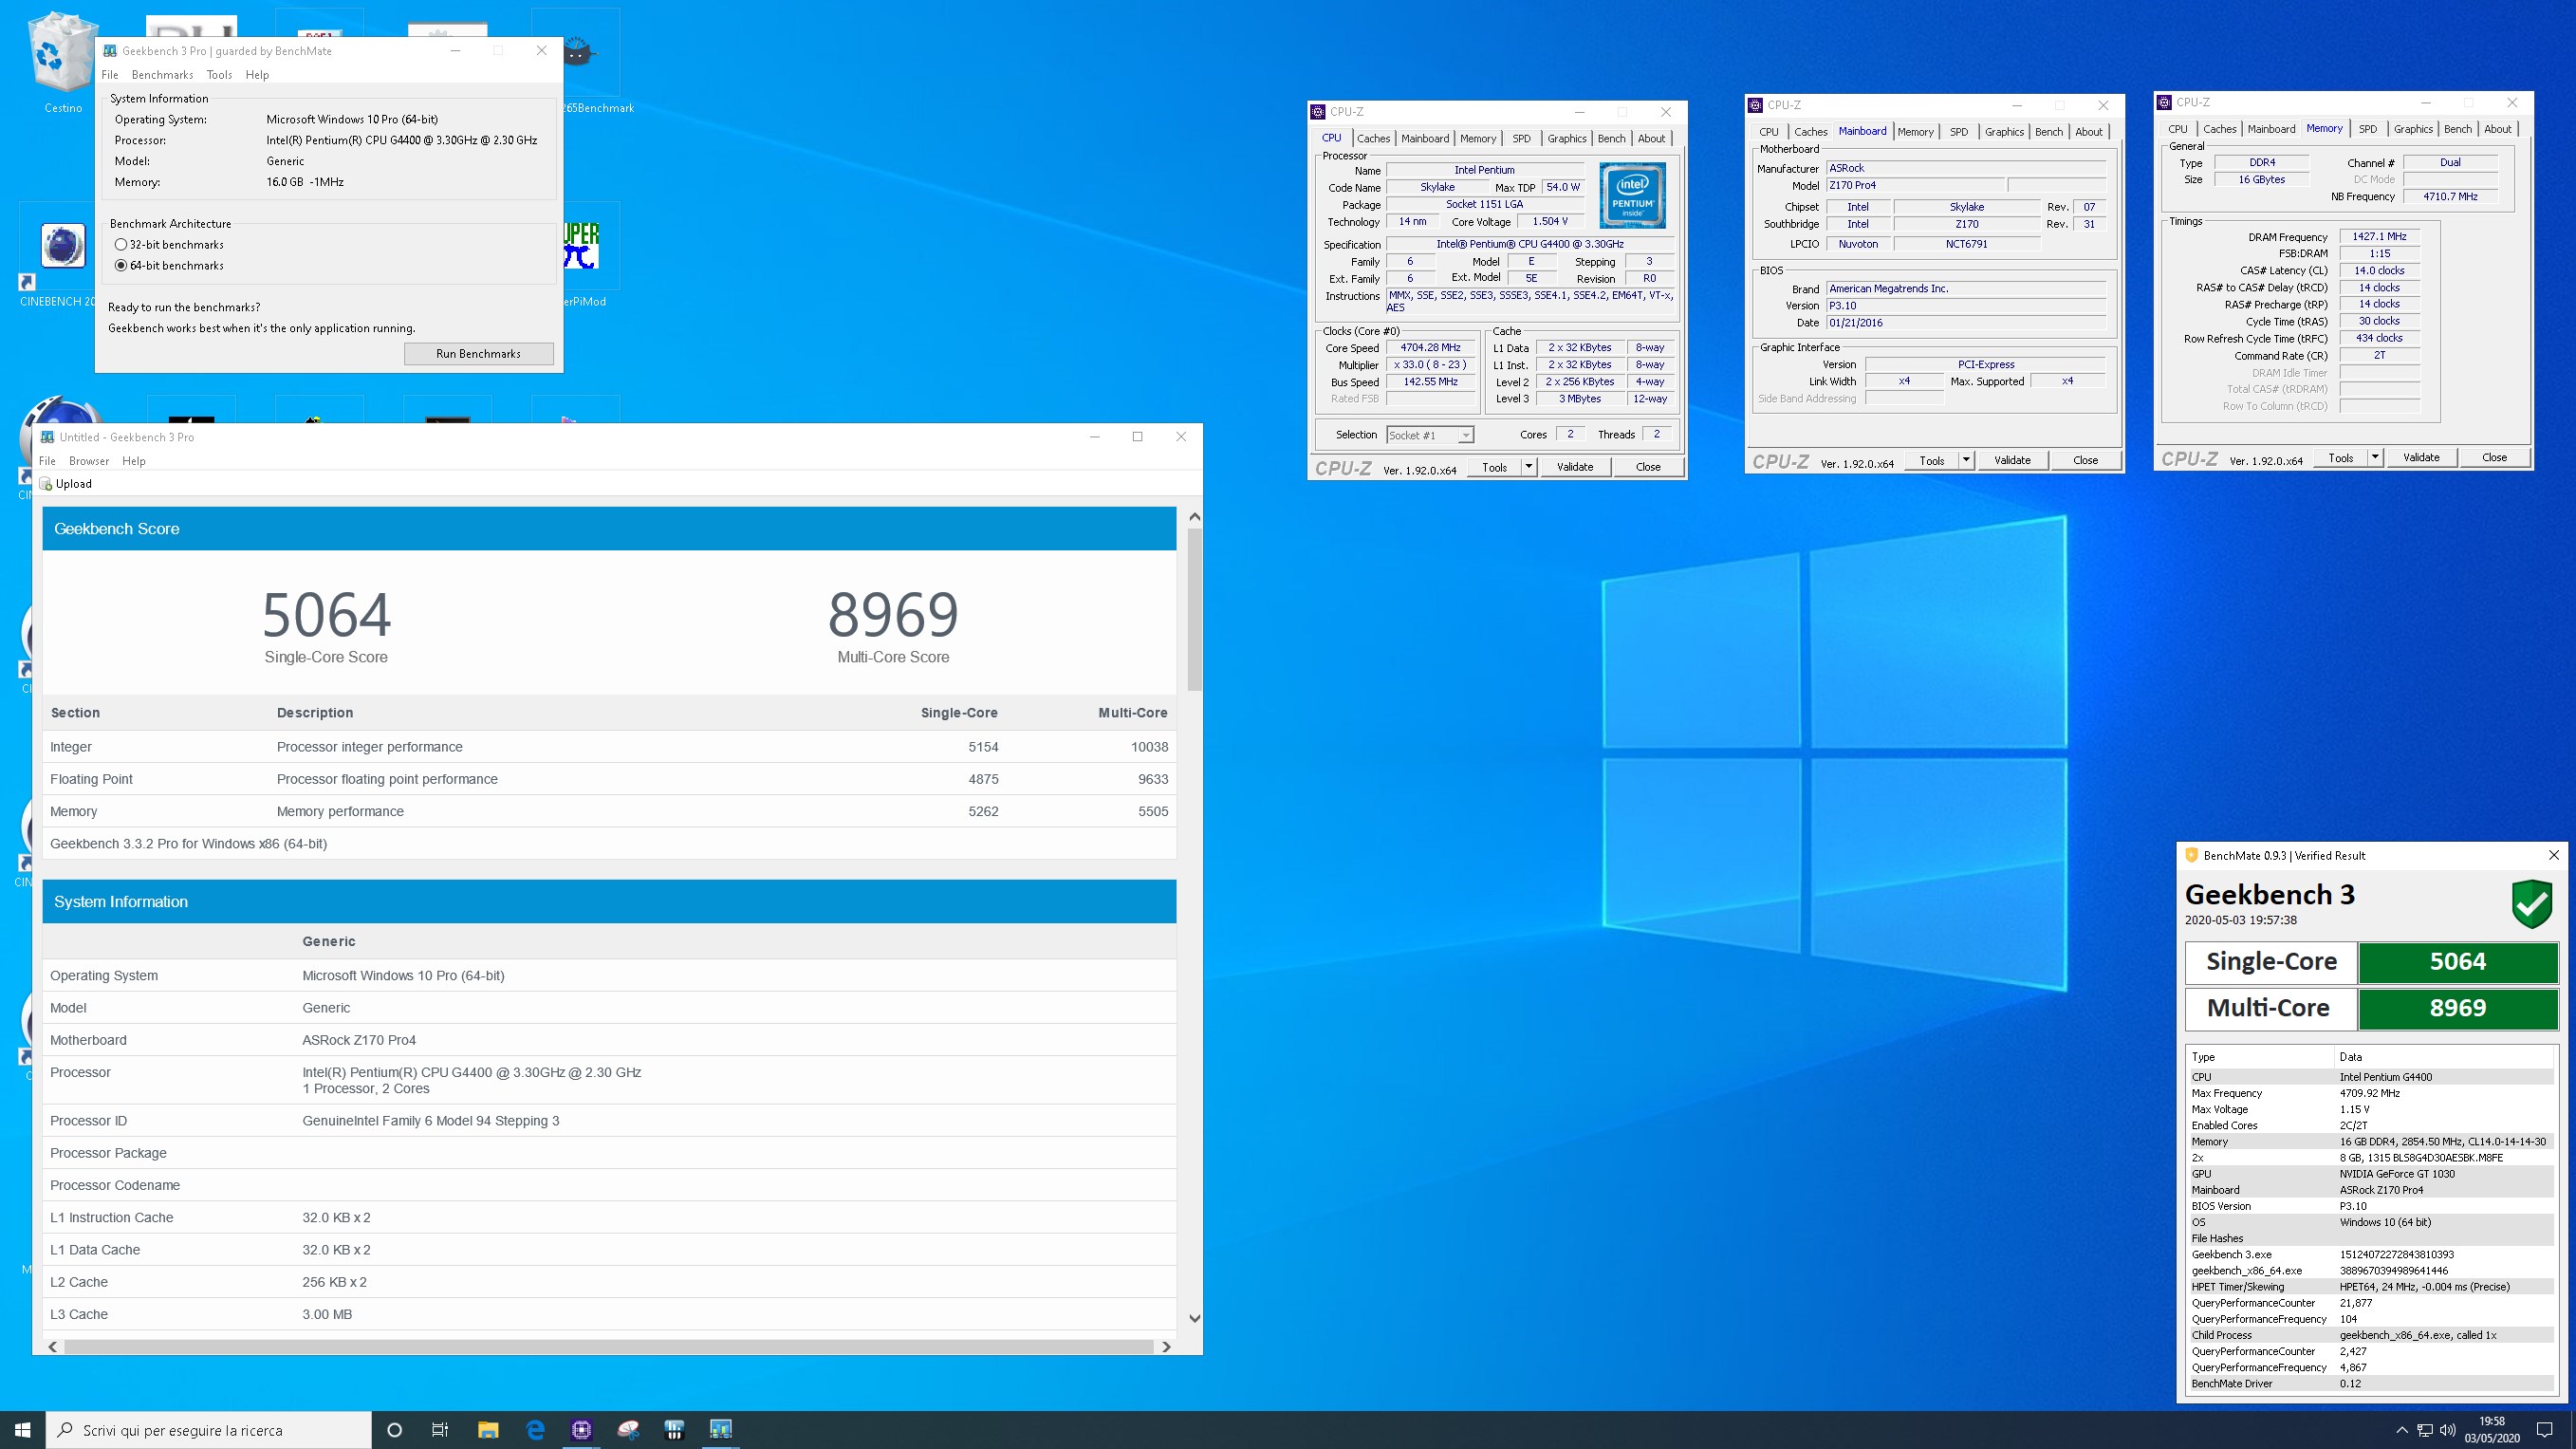Screen dimensions: 2576x1449
Task: Click the DRAM Frequency value 1427.1 MHz
Action: point(2379,237)
